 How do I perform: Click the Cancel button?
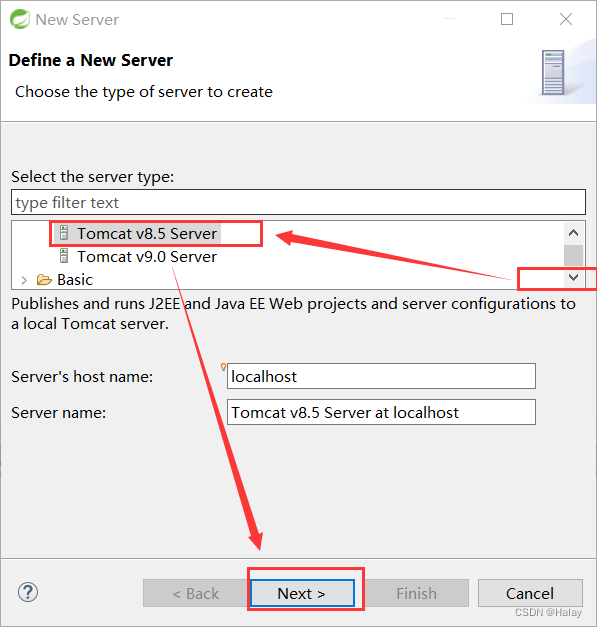point(530,593)
